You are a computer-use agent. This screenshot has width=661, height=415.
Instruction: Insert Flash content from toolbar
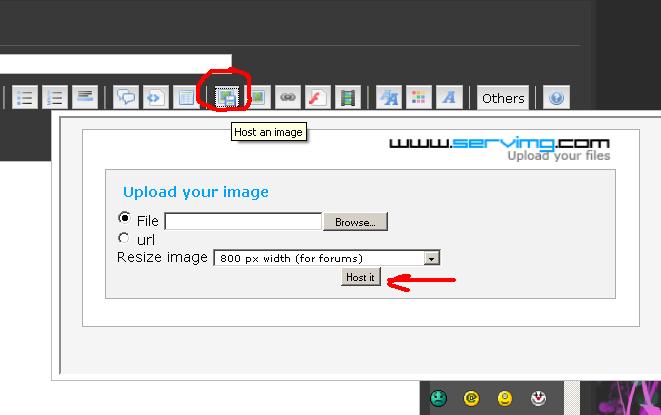pyautogui.click(x=318, y=97)
